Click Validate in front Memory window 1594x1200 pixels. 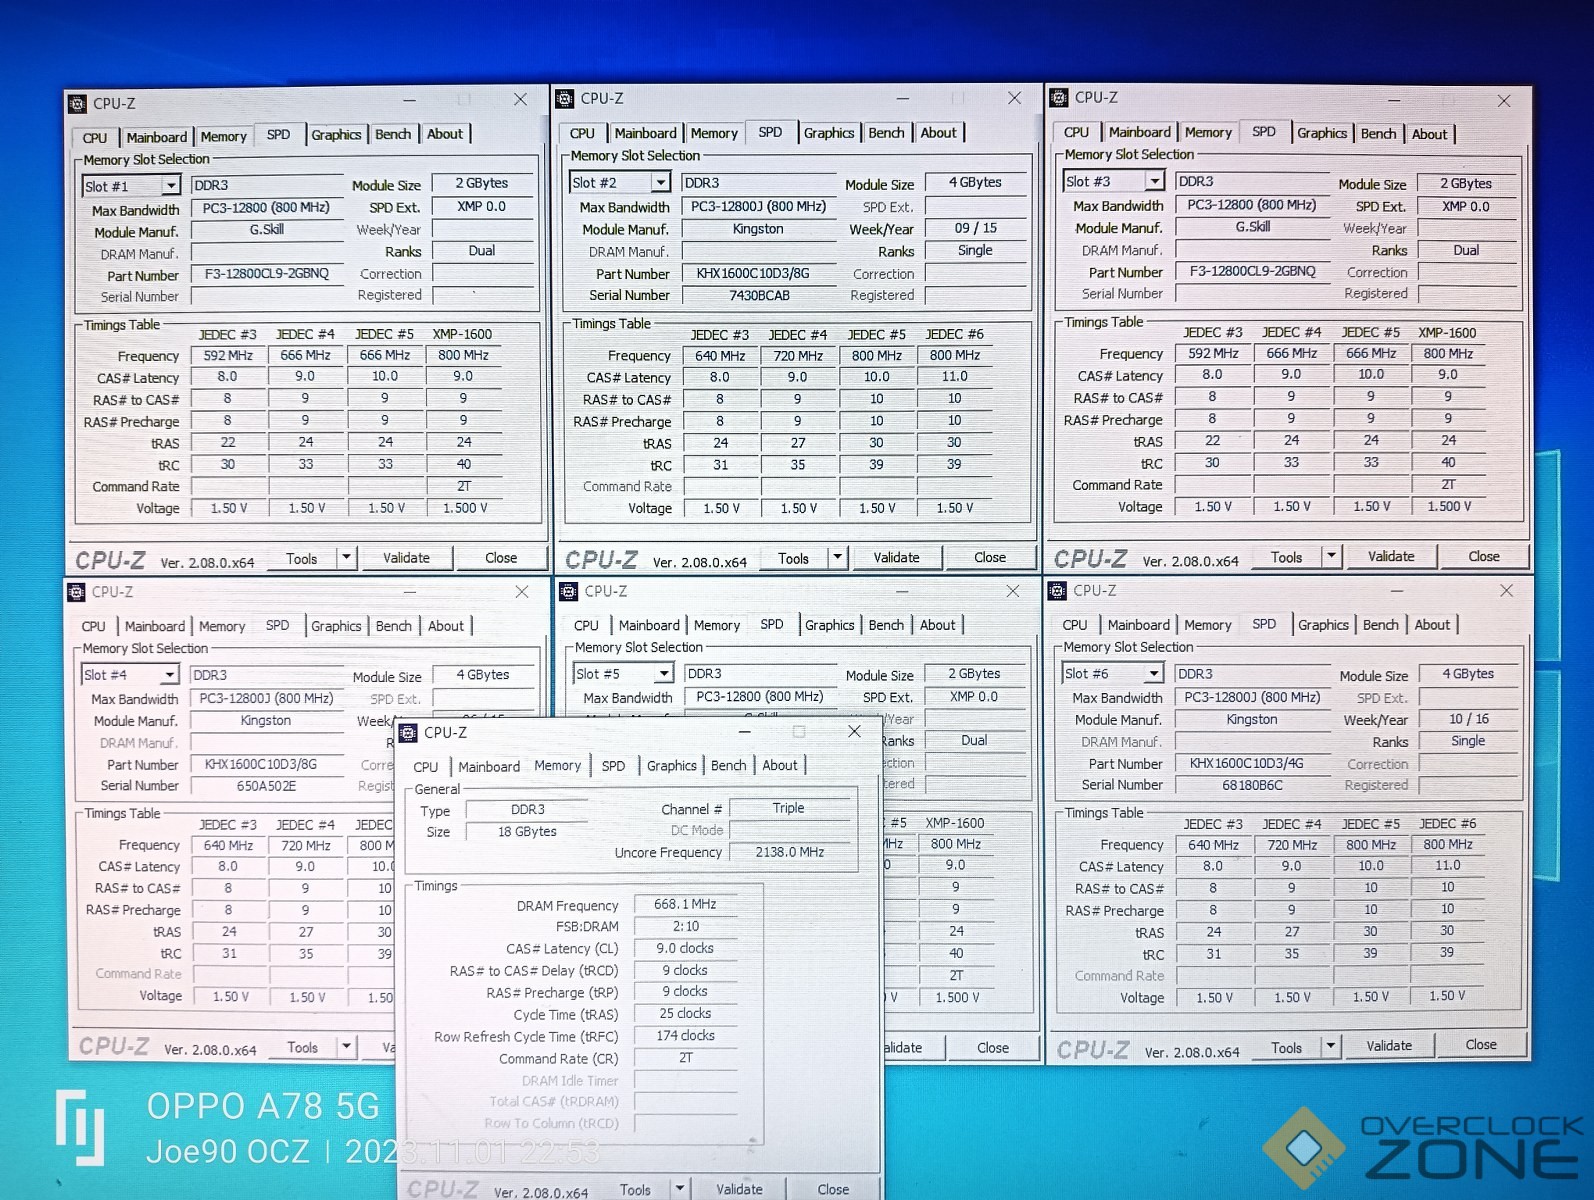click(x=739, y=1189)
